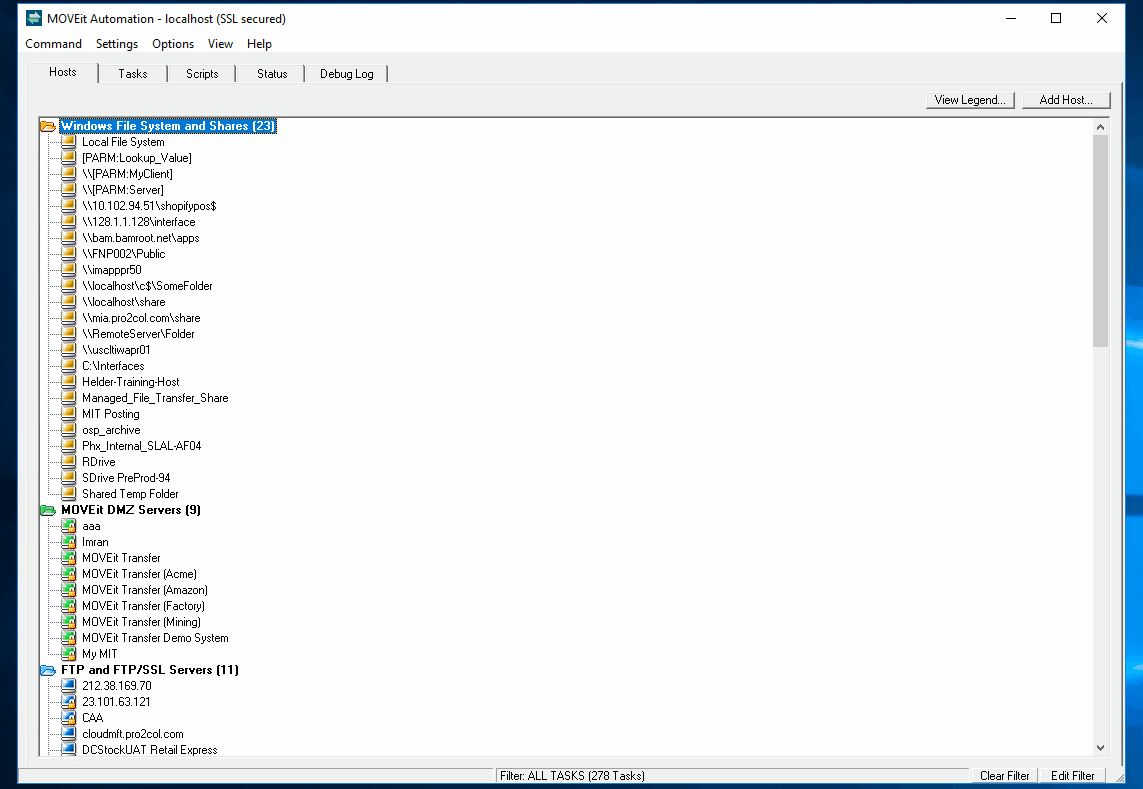Open the Help menu
Viewport: 1143px width, 789px height.
coord(259,44)
